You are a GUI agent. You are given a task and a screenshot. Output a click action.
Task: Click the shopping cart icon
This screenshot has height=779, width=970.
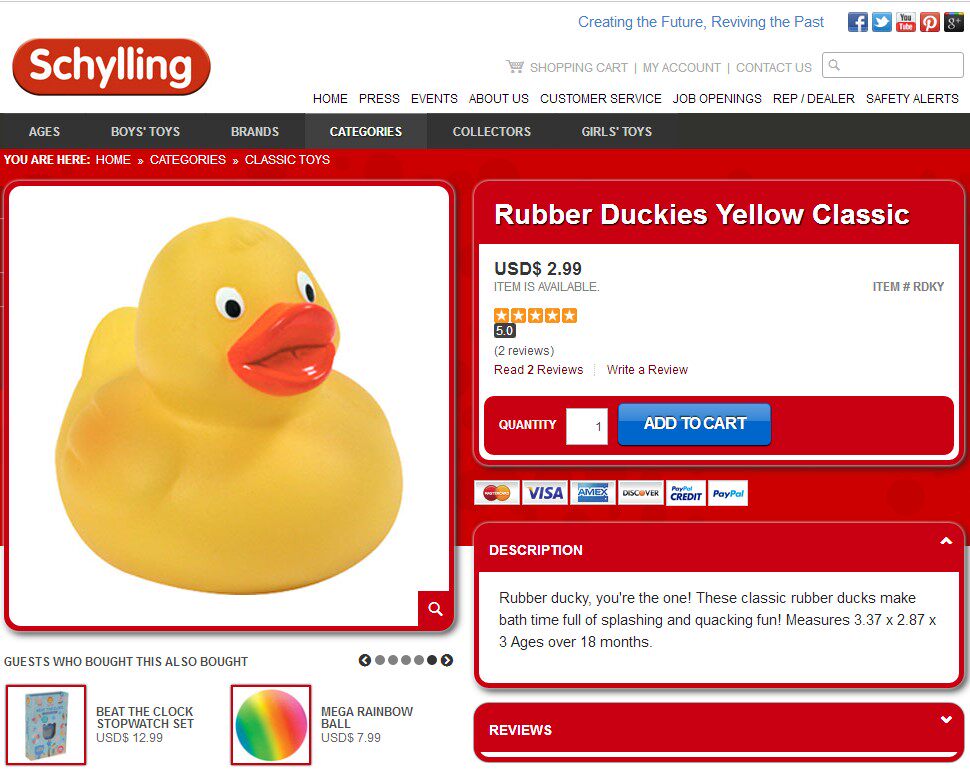[x=515, y=66]
